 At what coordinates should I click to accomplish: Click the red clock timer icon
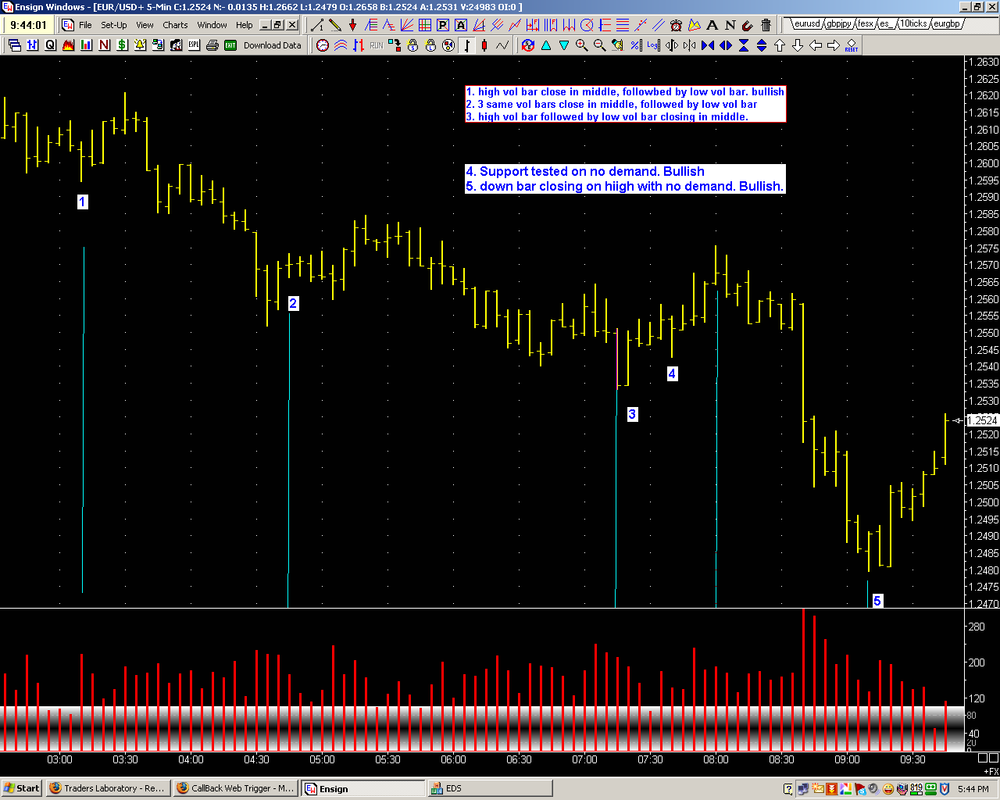coord(323,45)
